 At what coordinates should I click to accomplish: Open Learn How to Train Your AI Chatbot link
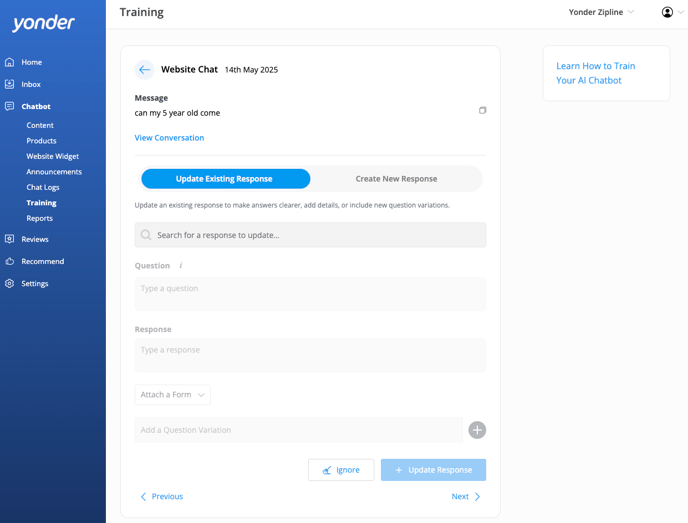[x=596, y=73]
